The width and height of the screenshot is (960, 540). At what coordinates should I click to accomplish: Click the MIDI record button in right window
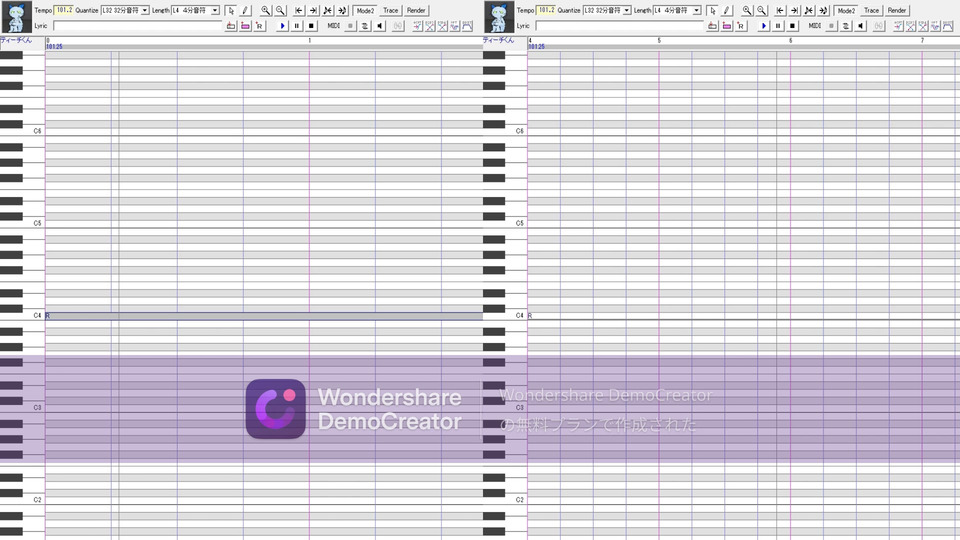point(831,26)
